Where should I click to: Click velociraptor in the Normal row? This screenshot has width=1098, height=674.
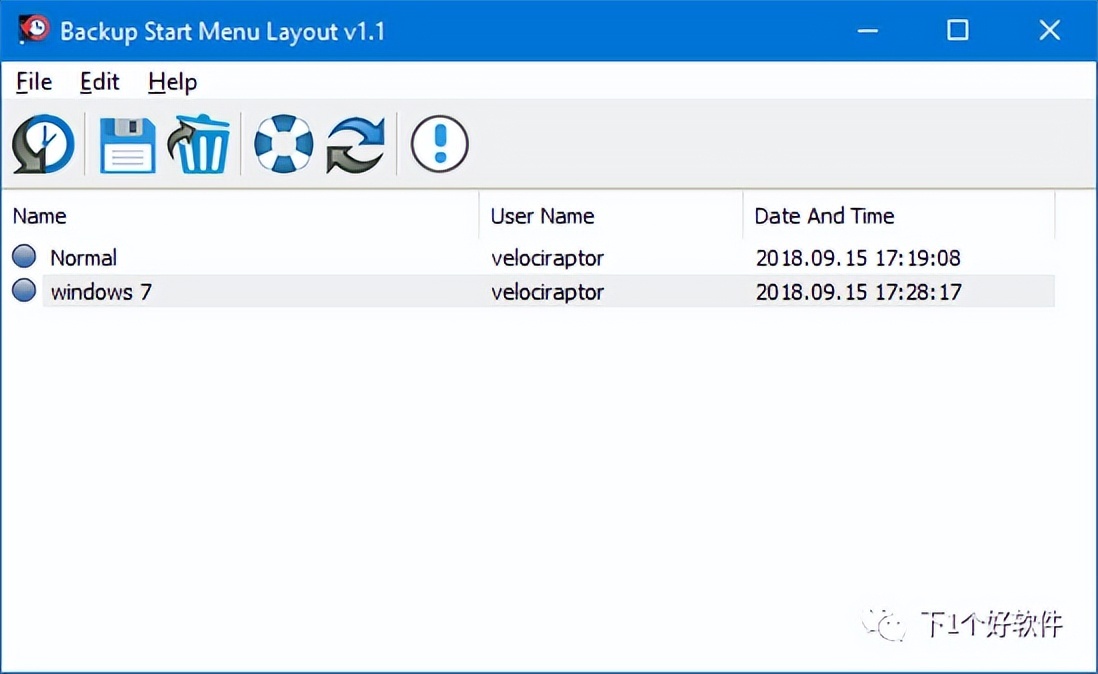point(547,258)
